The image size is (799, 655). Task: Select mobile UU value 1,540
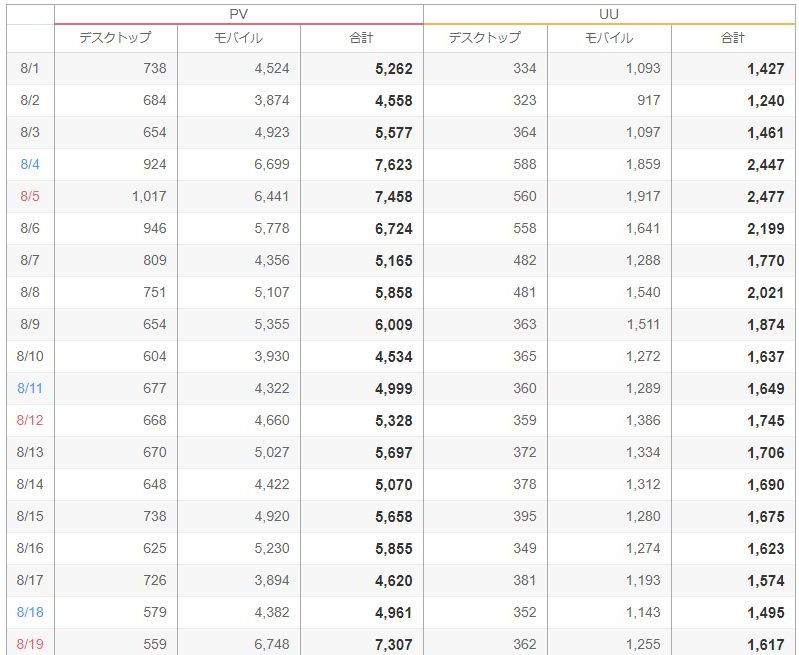(643, 293)
